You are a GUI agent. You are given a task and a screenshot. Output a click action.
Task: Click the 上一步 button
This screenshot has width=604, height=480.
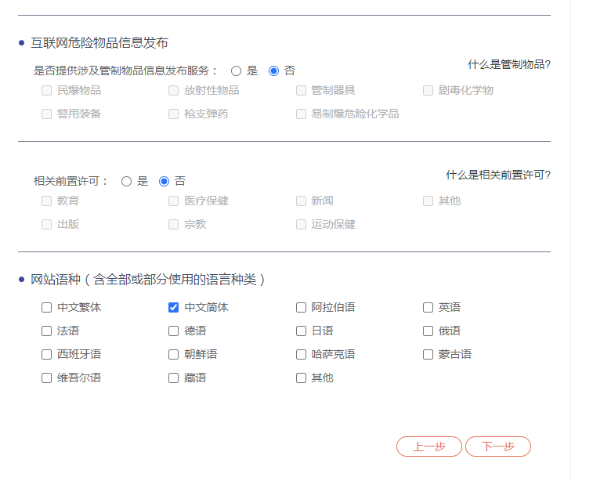[429, 447]
